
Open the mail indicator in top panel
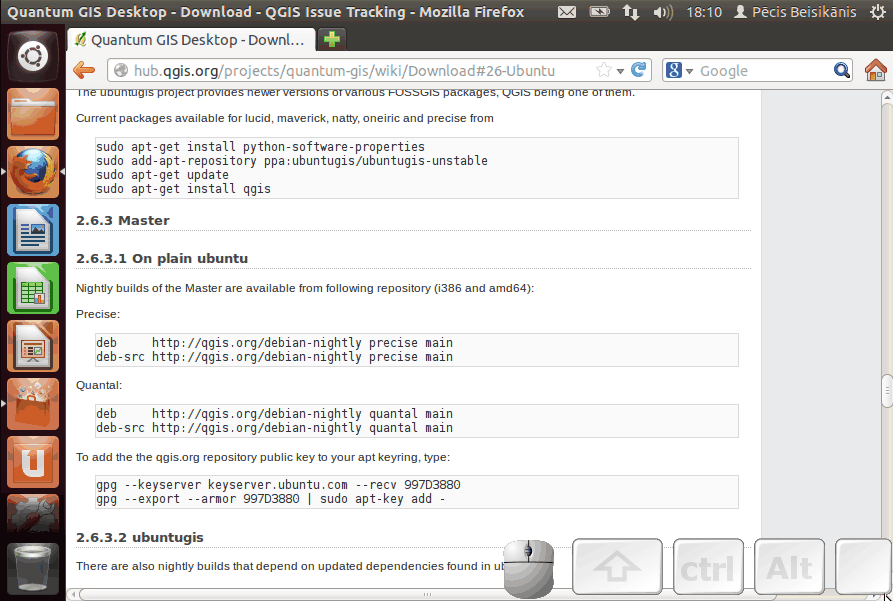[567, 11]
